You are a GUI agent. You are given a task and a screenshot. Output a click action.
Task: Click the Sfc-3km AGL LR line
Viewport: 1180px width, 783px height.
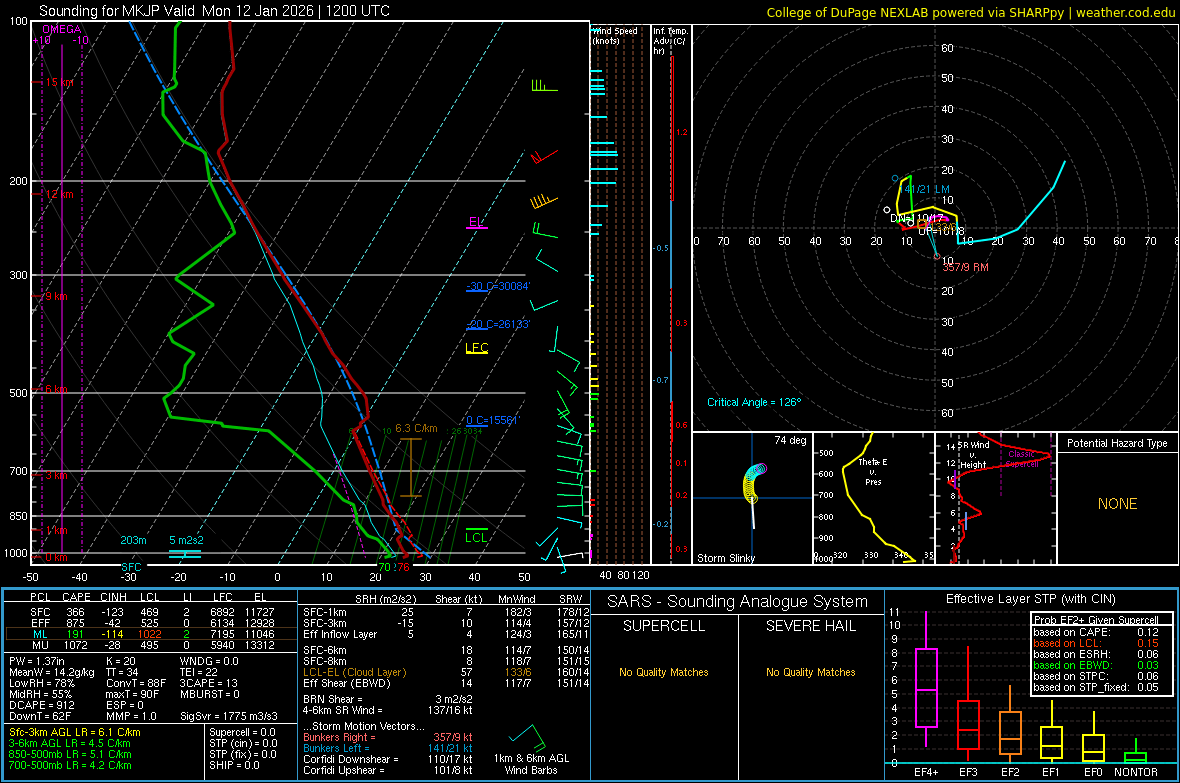click(x=75, y=732)
